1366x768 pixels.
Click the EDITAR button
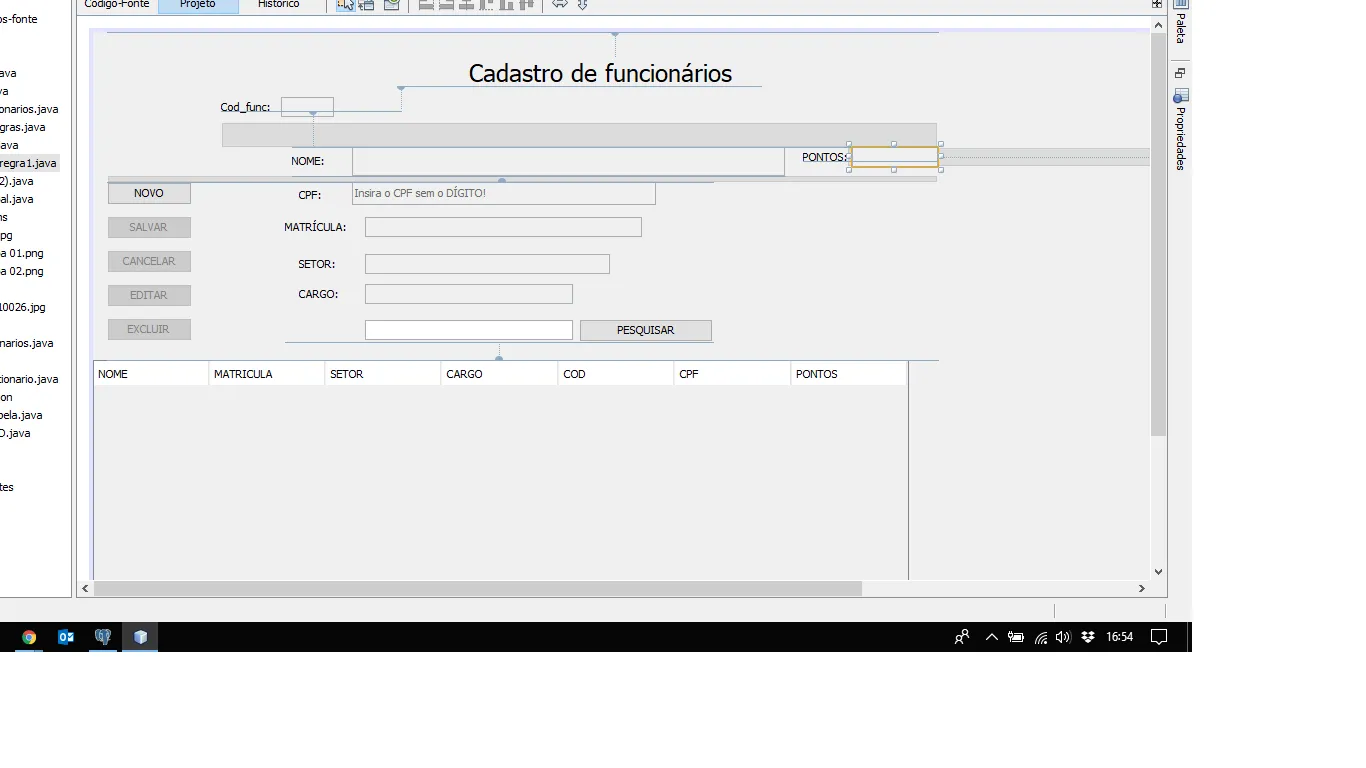[x=149, y=295]
